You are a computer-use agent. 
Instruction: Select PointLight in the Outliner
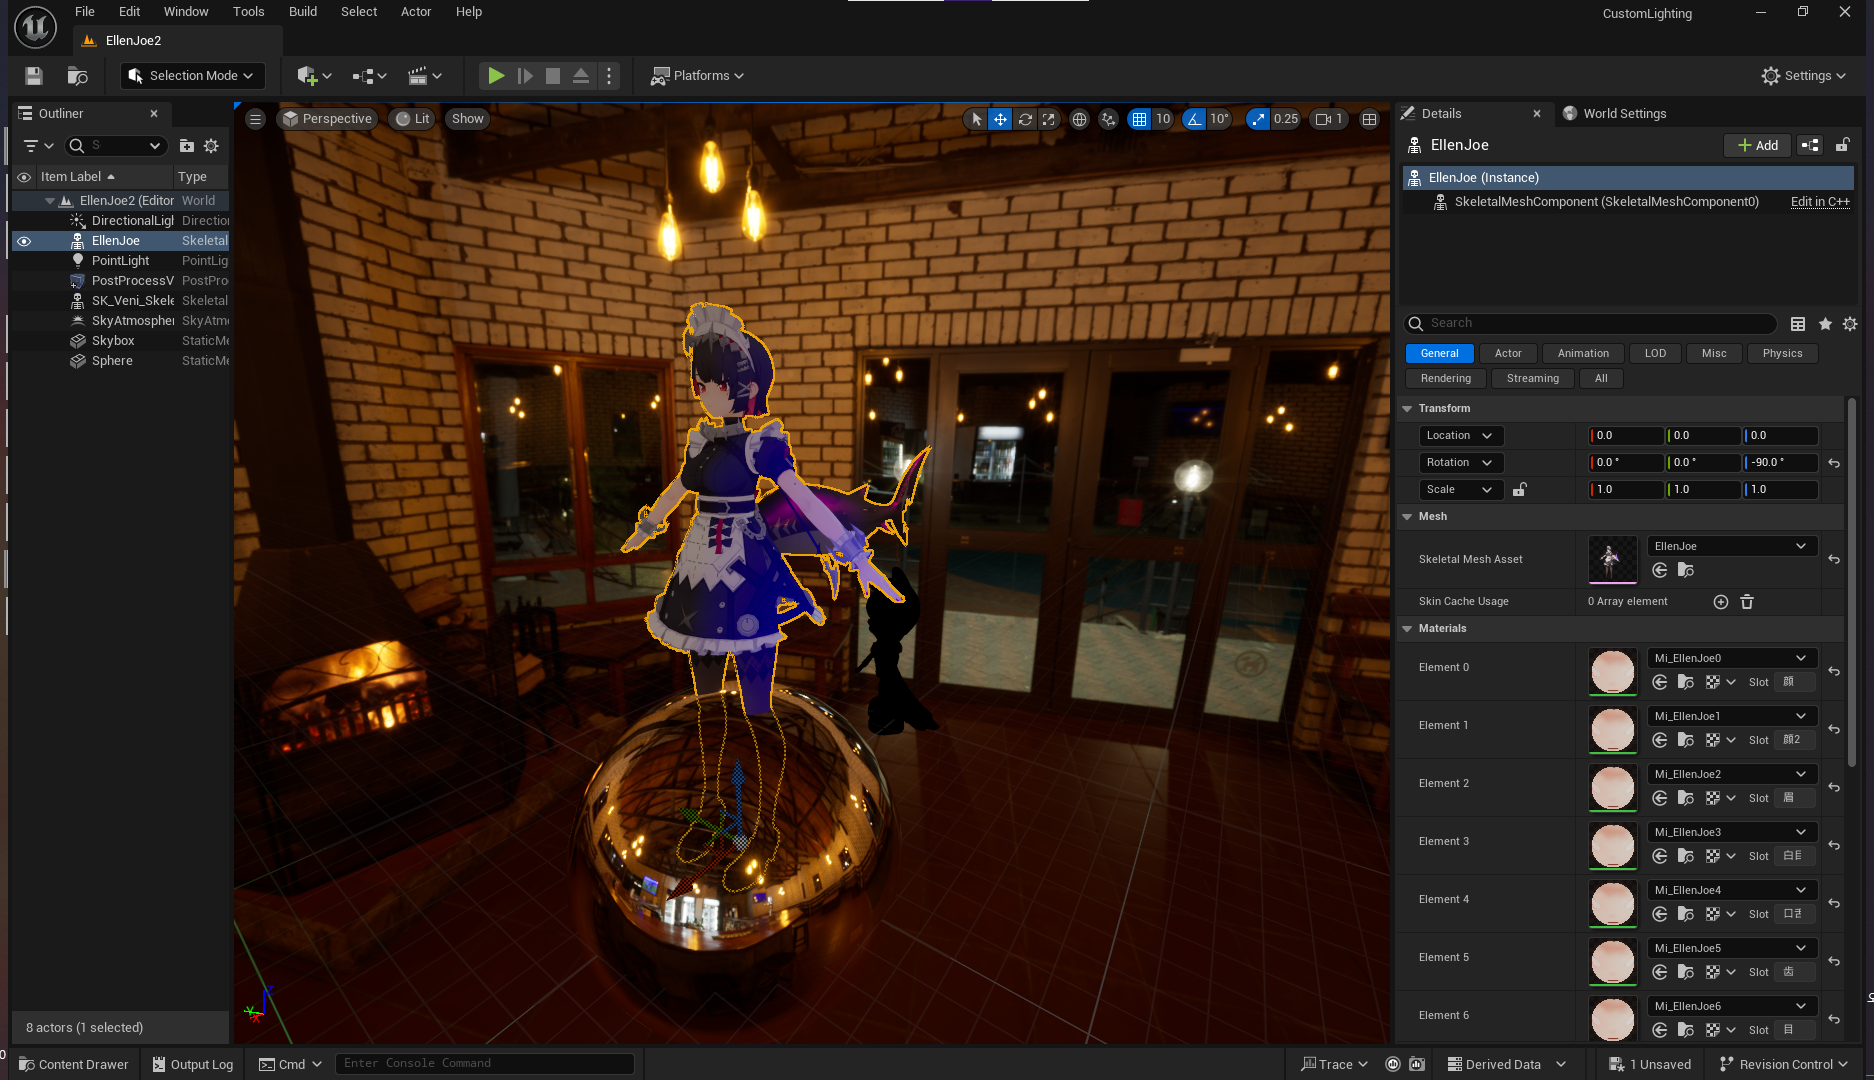(120, 261)
